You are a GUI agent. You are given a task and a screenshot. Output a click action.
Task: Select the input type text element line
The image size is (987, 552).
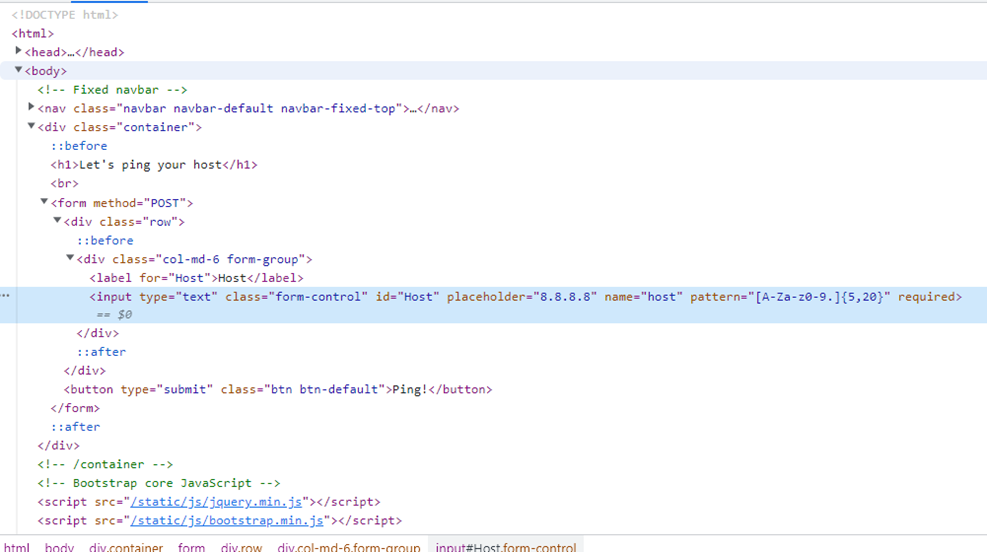(526, 296)
